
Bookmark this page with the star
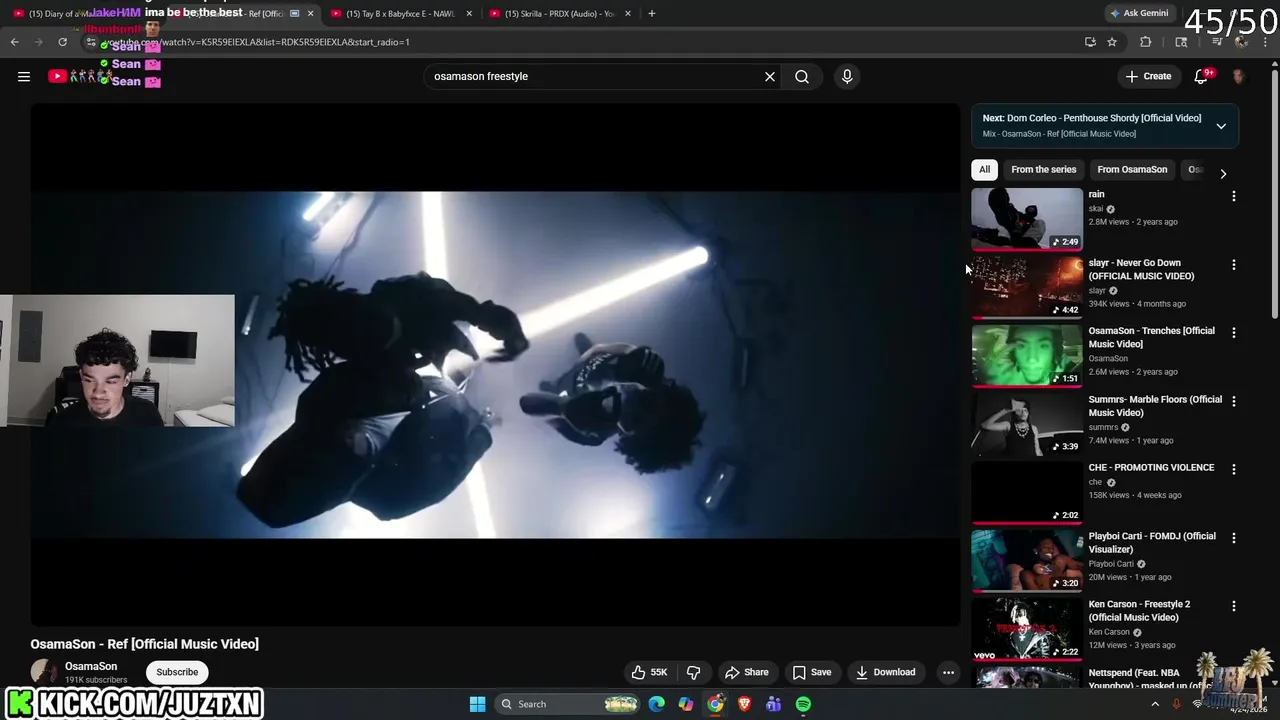click(1112, 42)
